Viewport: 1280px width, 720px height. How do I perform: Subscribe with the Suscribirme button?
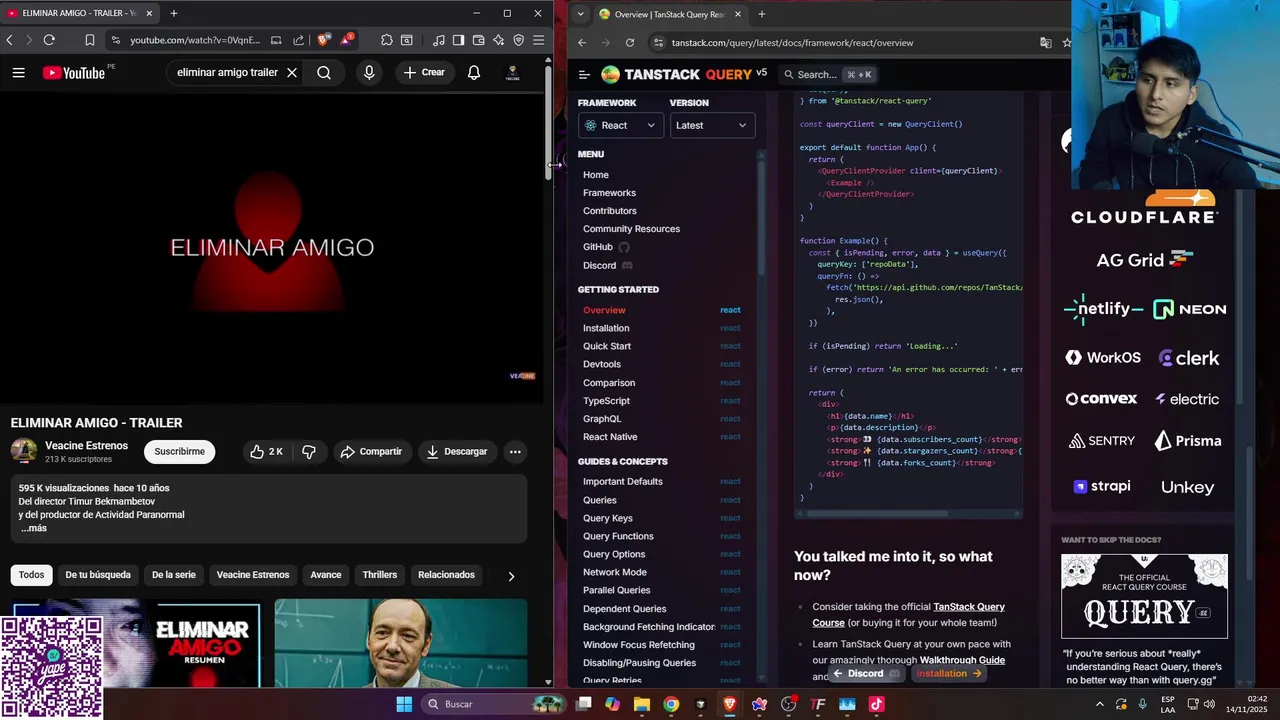179,452
